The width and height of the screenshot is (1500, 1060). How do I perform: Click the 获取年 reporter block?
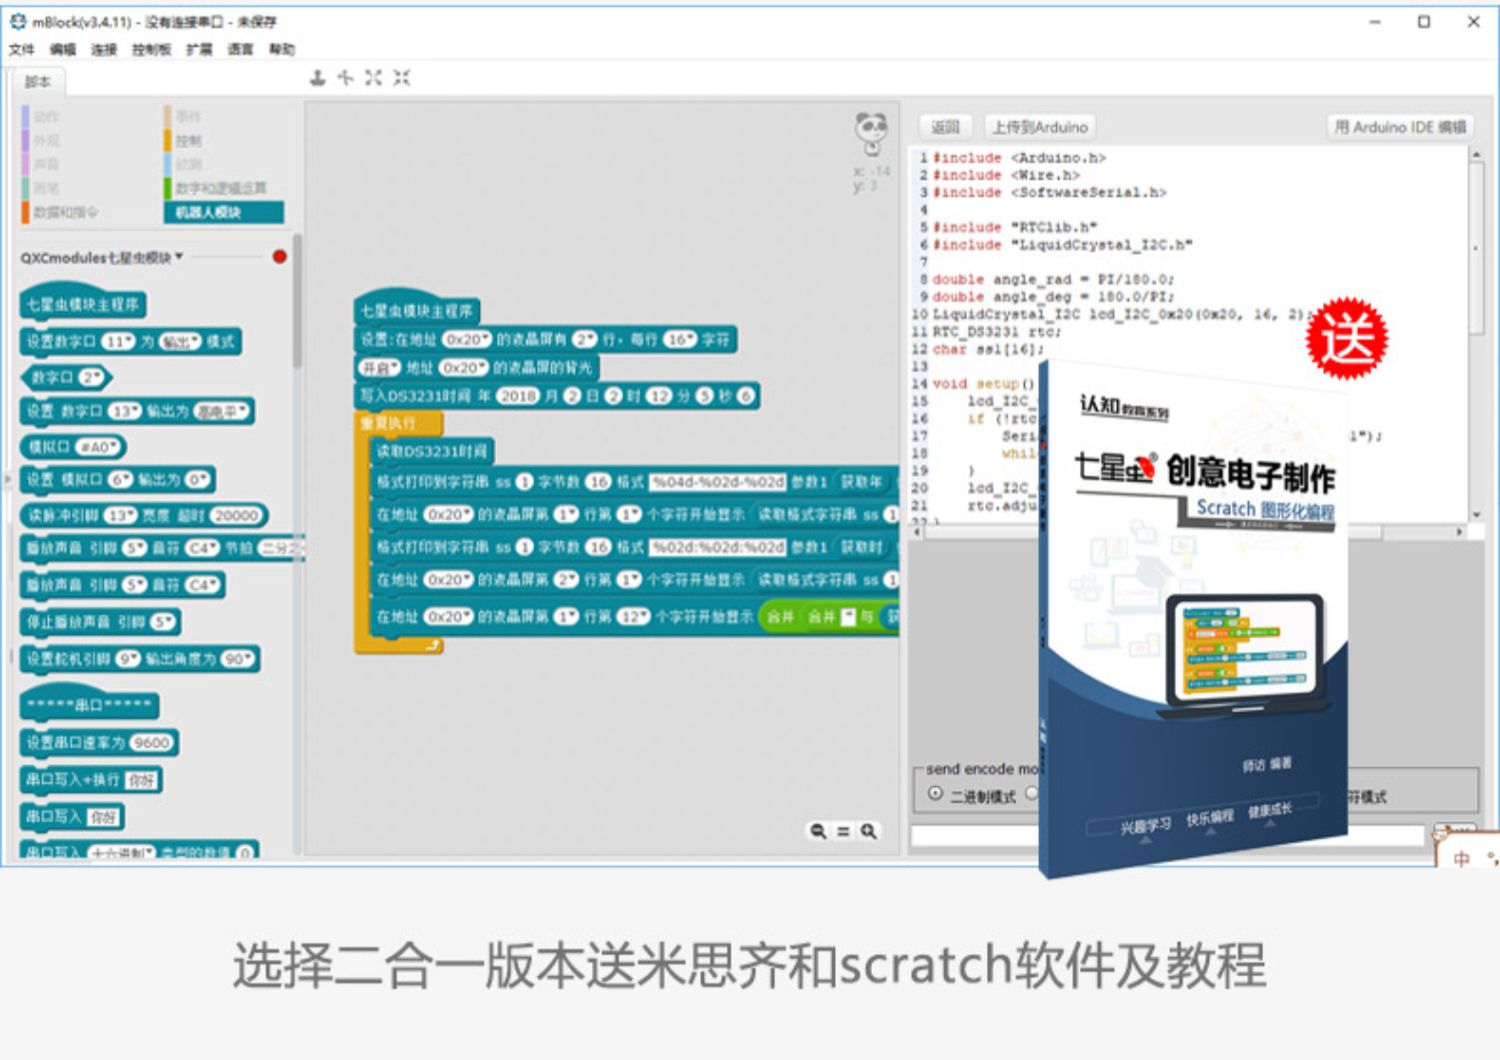pos(861,482)
